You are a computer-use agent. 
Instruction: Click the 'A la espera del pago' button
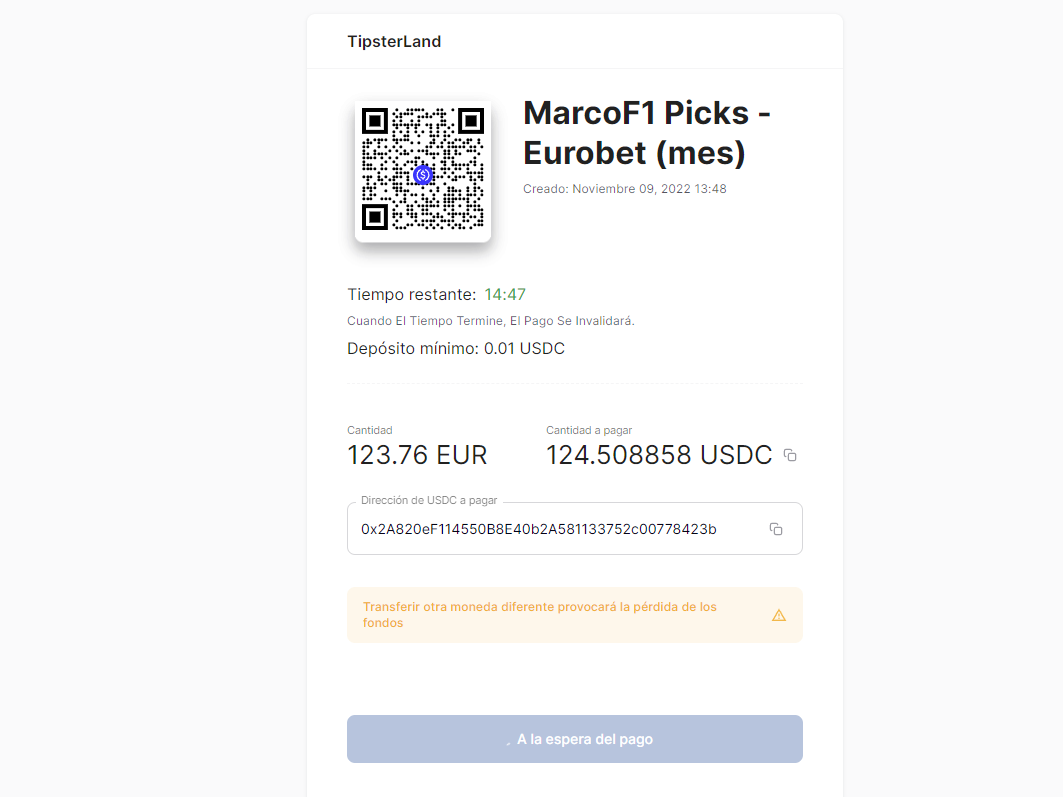575,739
